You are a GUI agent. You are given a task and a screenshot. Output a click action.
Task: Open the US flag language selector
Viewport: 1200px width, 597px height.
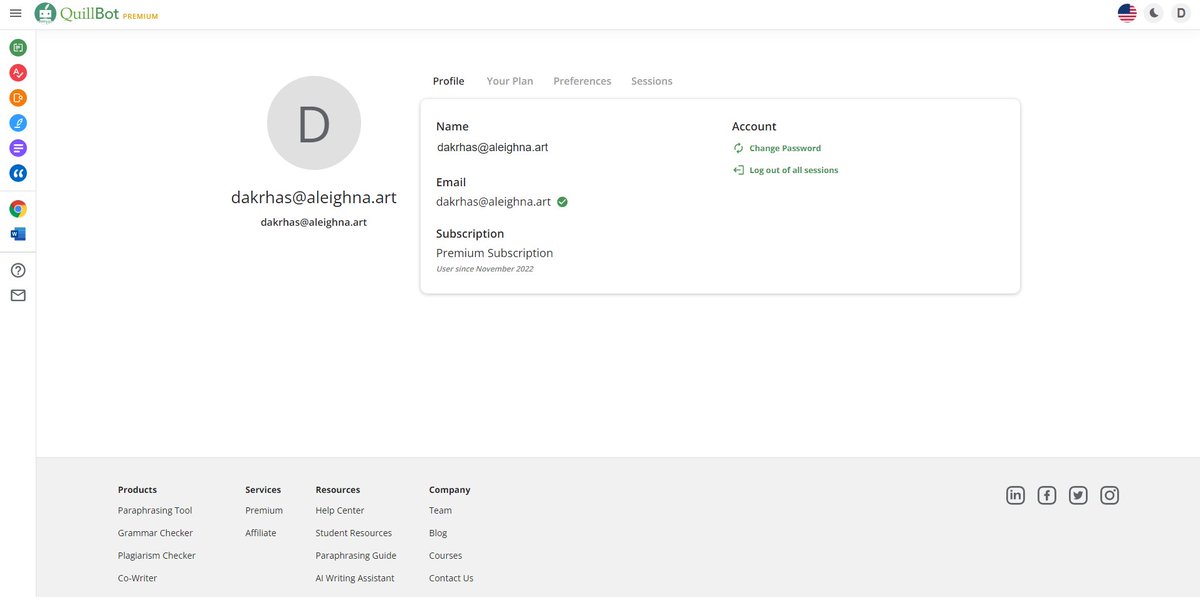tap(1127, 13)
